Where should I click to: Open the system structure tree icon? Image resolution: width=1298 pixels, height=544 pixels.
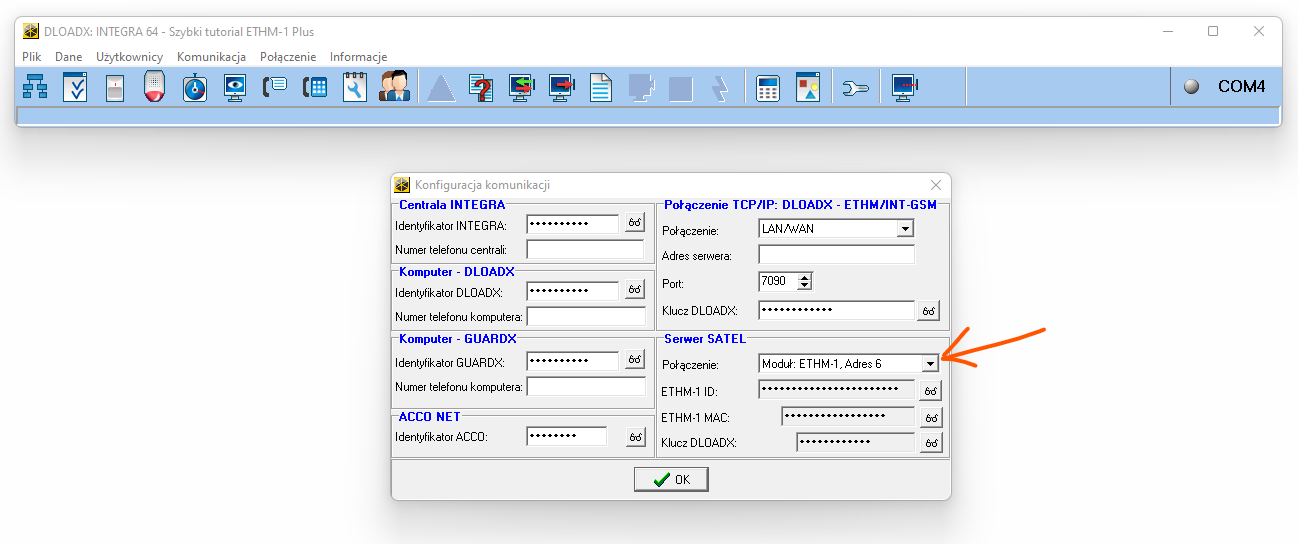tap(35, 88)
